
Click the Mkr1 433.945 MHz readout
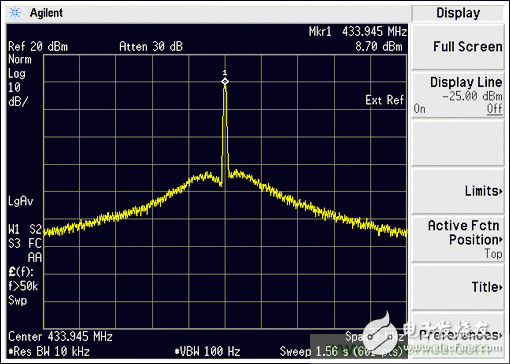[358, 32]
